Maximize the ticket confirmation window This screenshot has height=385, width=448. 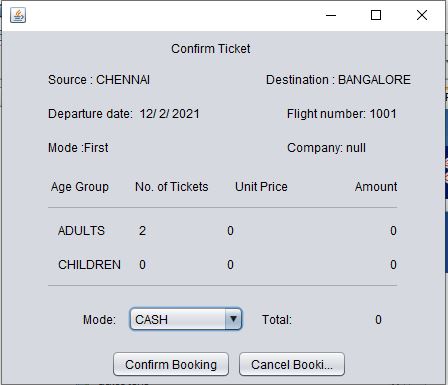click(376, 15)
